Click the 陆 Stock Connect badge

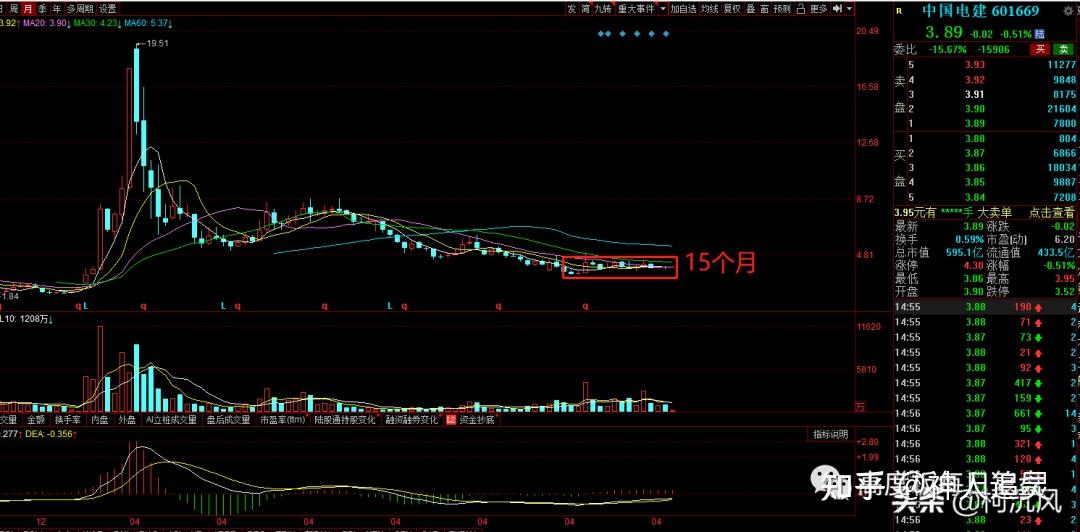tap(1039, 33)
